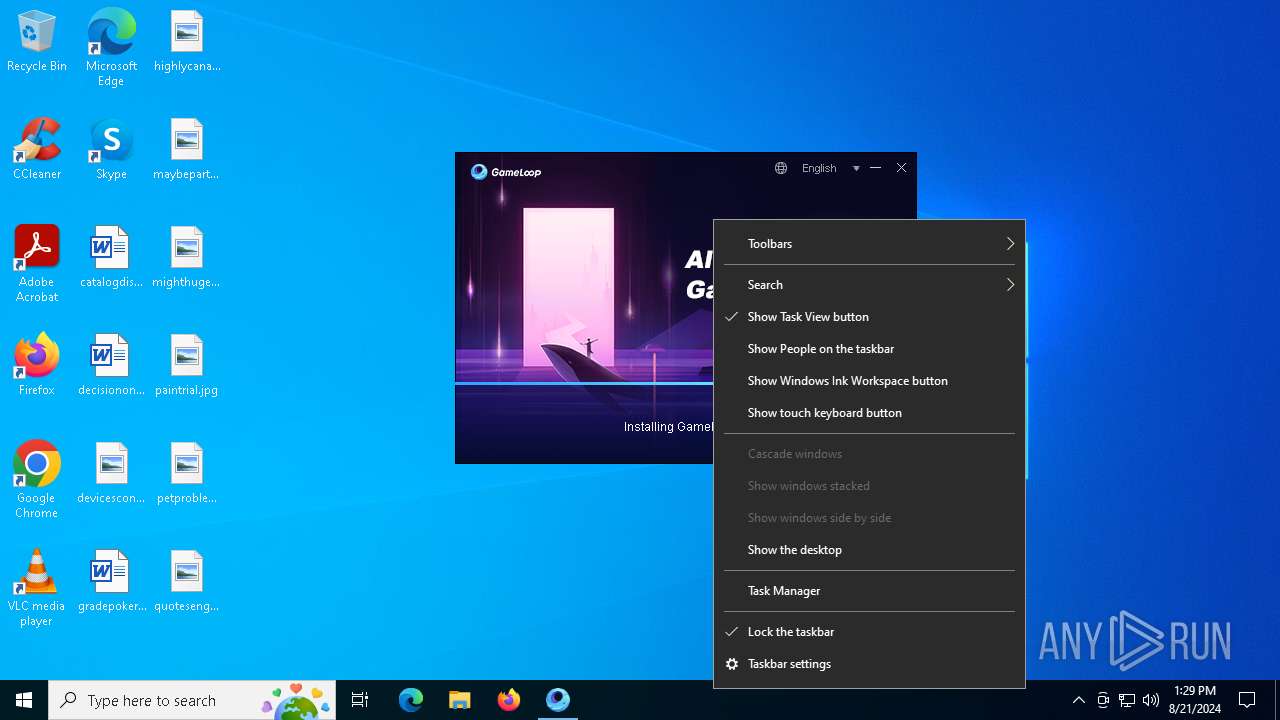Open the volume control in system tray
The image size is (1280, 720).
pyautogui.click(x=1151, y=700)
